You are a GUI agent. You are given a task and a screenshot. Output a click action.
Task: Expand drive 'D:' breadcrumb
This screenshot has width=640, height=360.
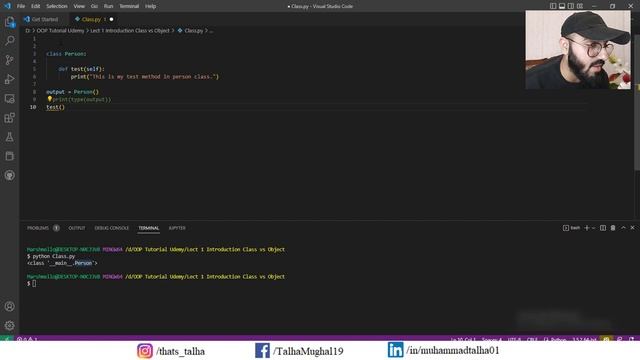pos(28,31)
